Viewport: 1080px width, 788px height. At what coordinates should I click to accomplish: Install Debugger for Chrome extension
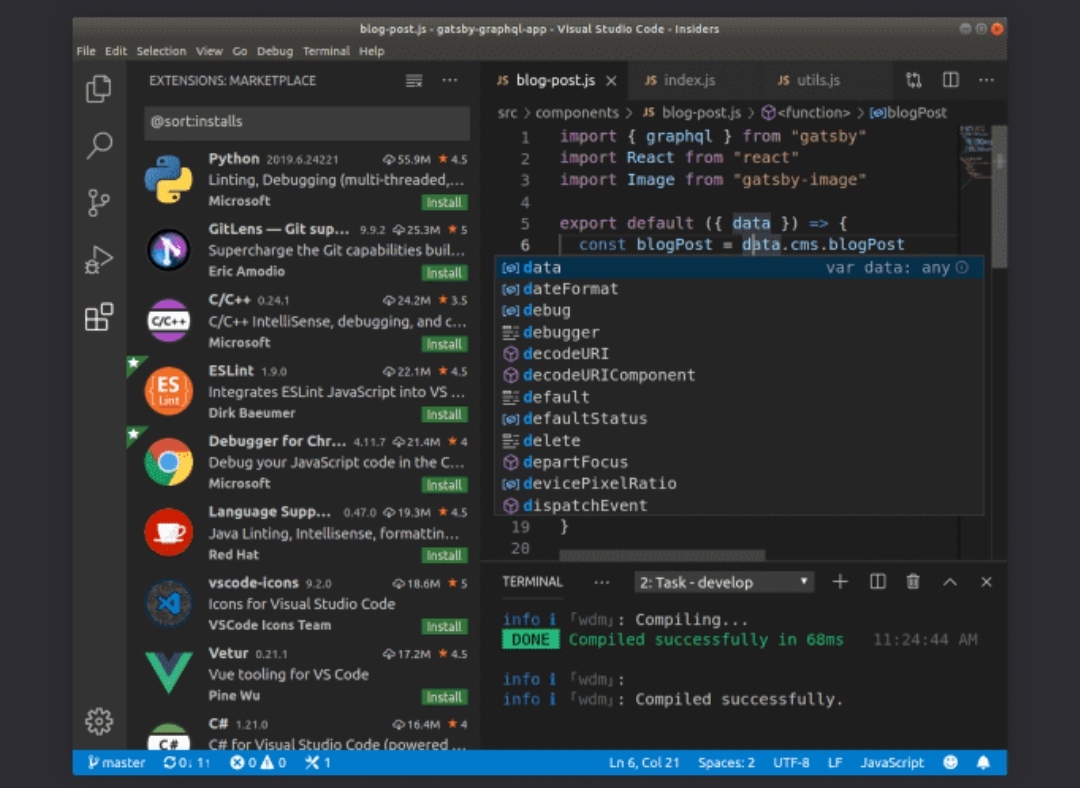pos(444,485)
